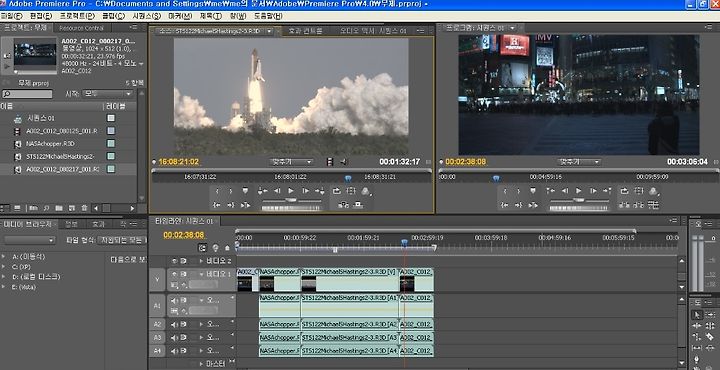Screen dimensions: 720x370
Task: Toggle audio-only drag icon in Source monitor
Action: click(343, 162)
